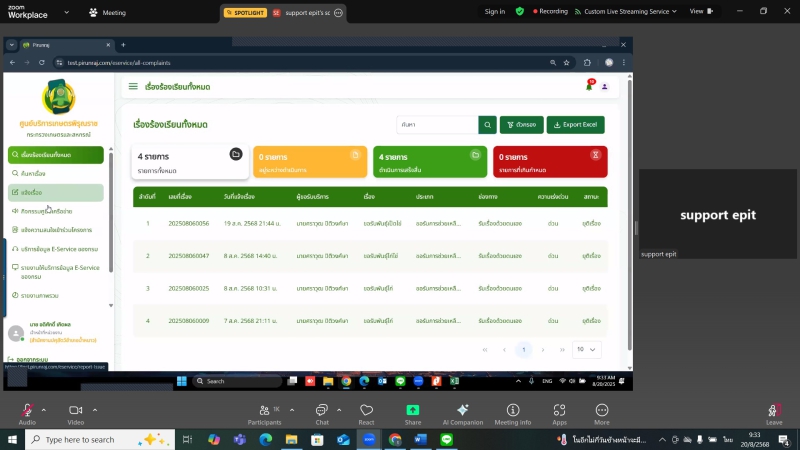Select the green 4-items card

(x=430, y=162)
